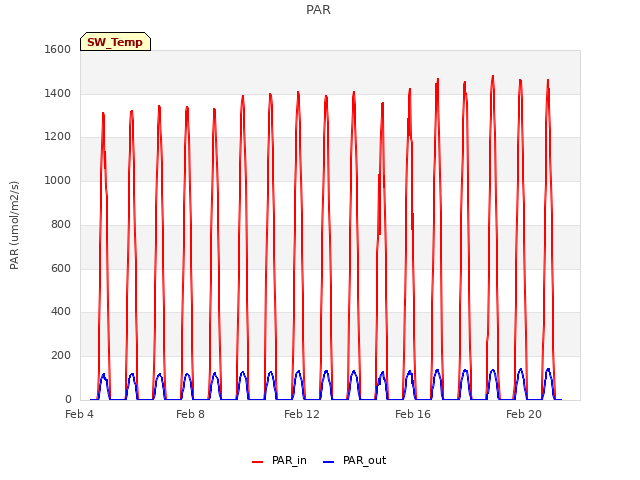
Task: Click the 800 y-axis tick label
Action: [x=61, y=224]
